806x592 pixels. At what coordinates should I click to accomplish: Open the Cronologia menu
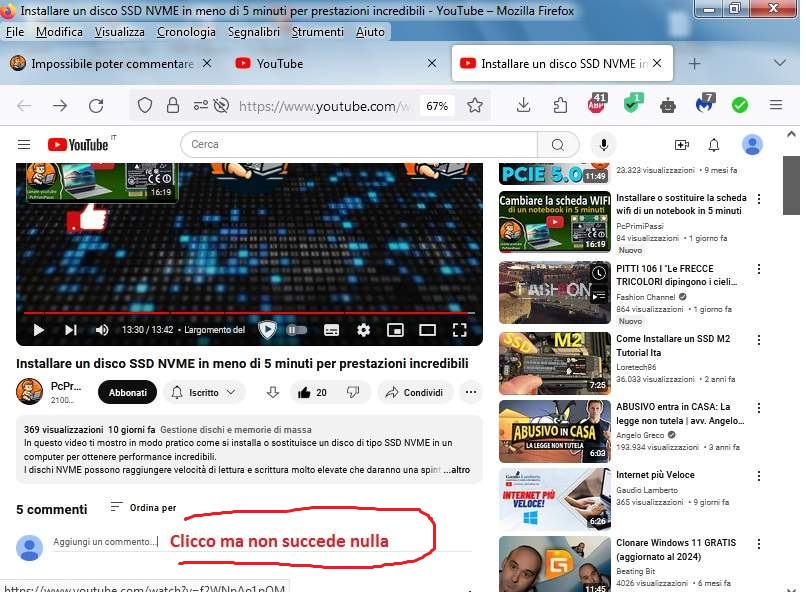pos(186,32)
